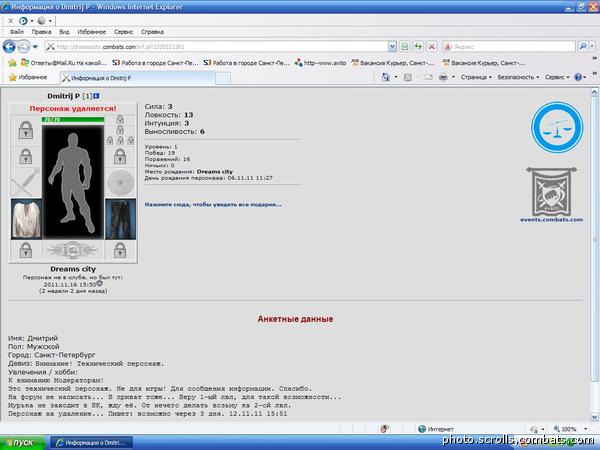This screenshot has height=450, width=600.
Task: Open the Избранное menu in menu bar
Action: [x=91, y=32]
